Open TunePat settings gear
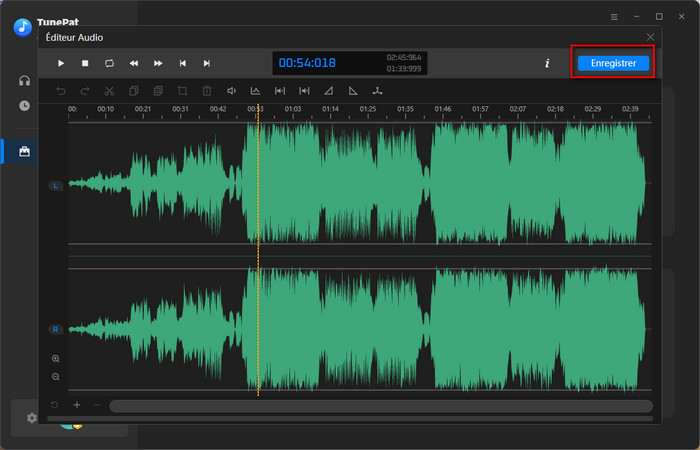Viewport: 700px width, 450px height. [x=32, y=418]
